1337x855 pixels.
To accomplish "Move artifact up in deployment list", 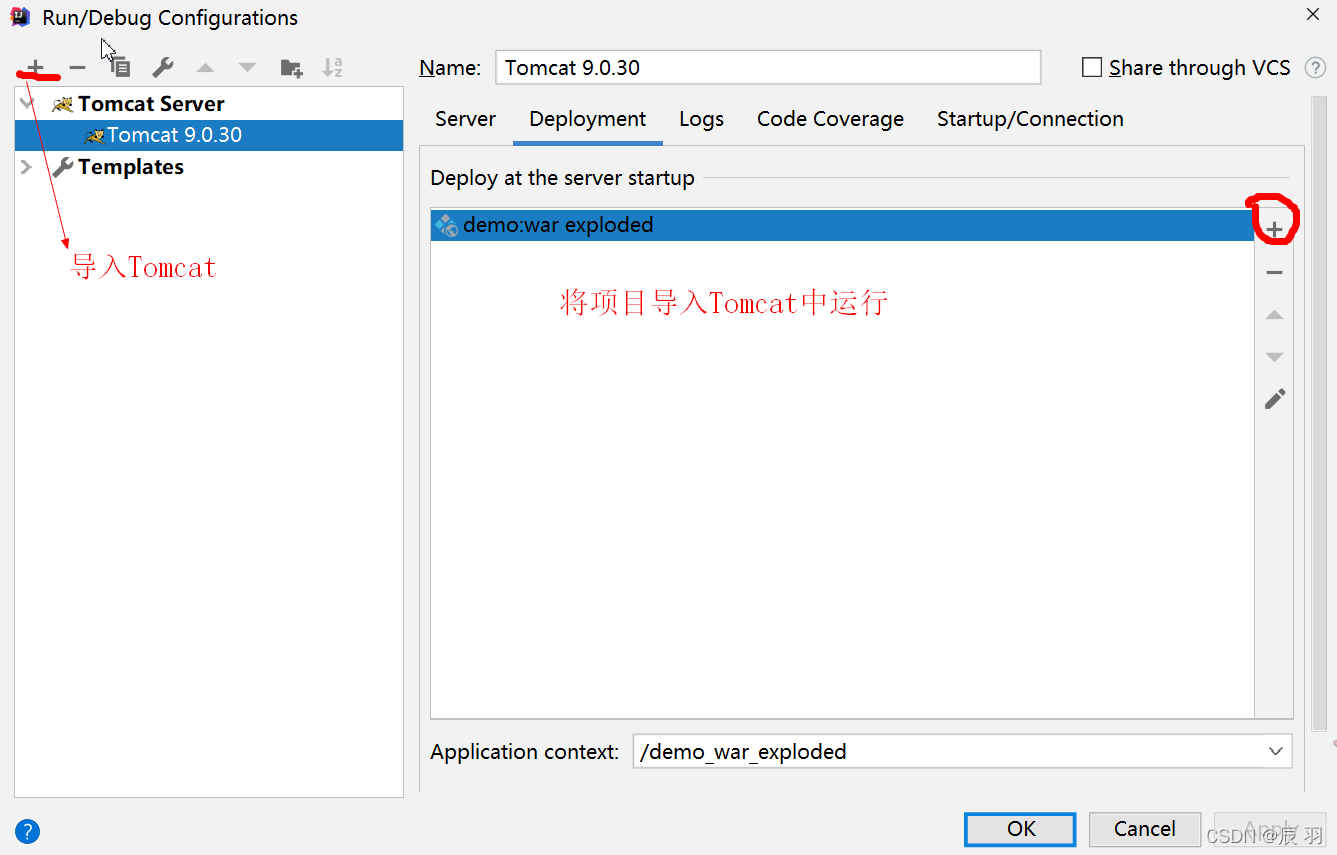I will (x=1274, y=314).
